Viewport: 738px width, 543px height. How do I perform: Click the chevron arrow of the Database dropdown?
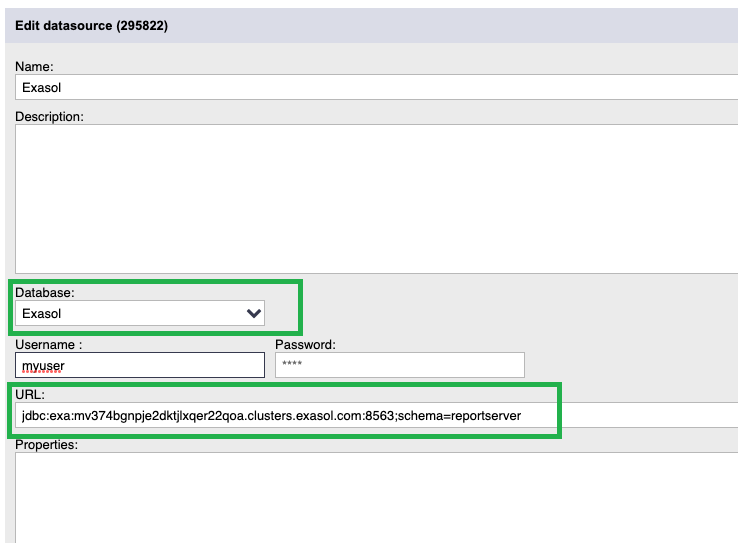254,313
